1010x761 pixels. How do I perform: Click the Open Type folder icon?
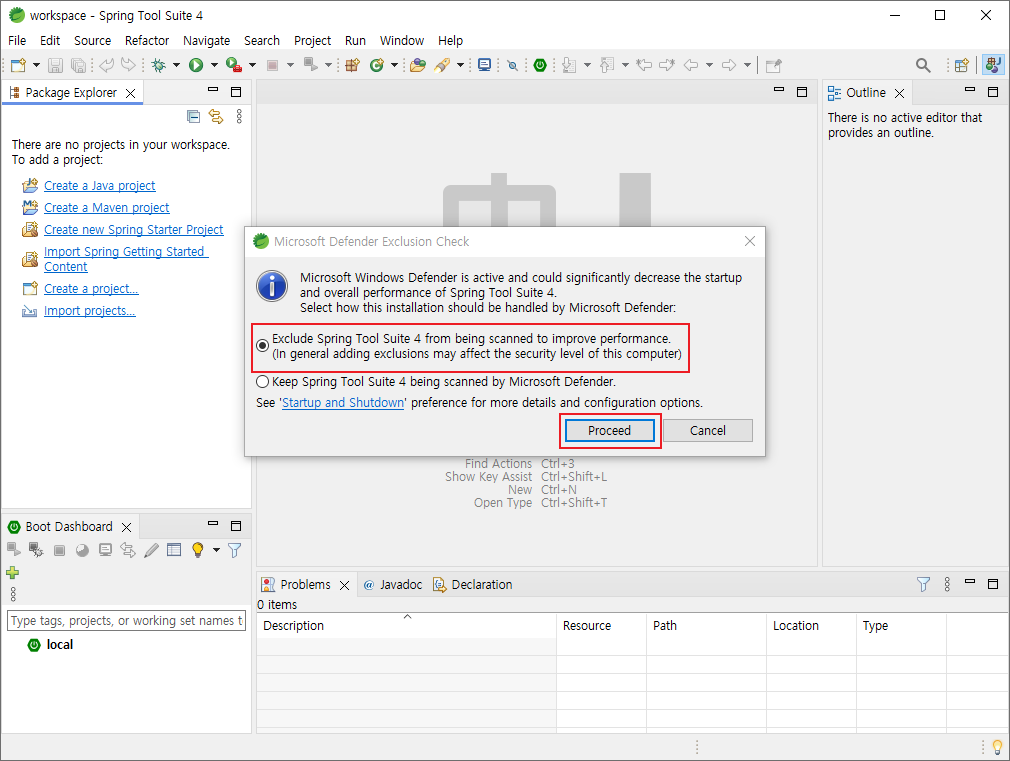(x=418, y=65)
